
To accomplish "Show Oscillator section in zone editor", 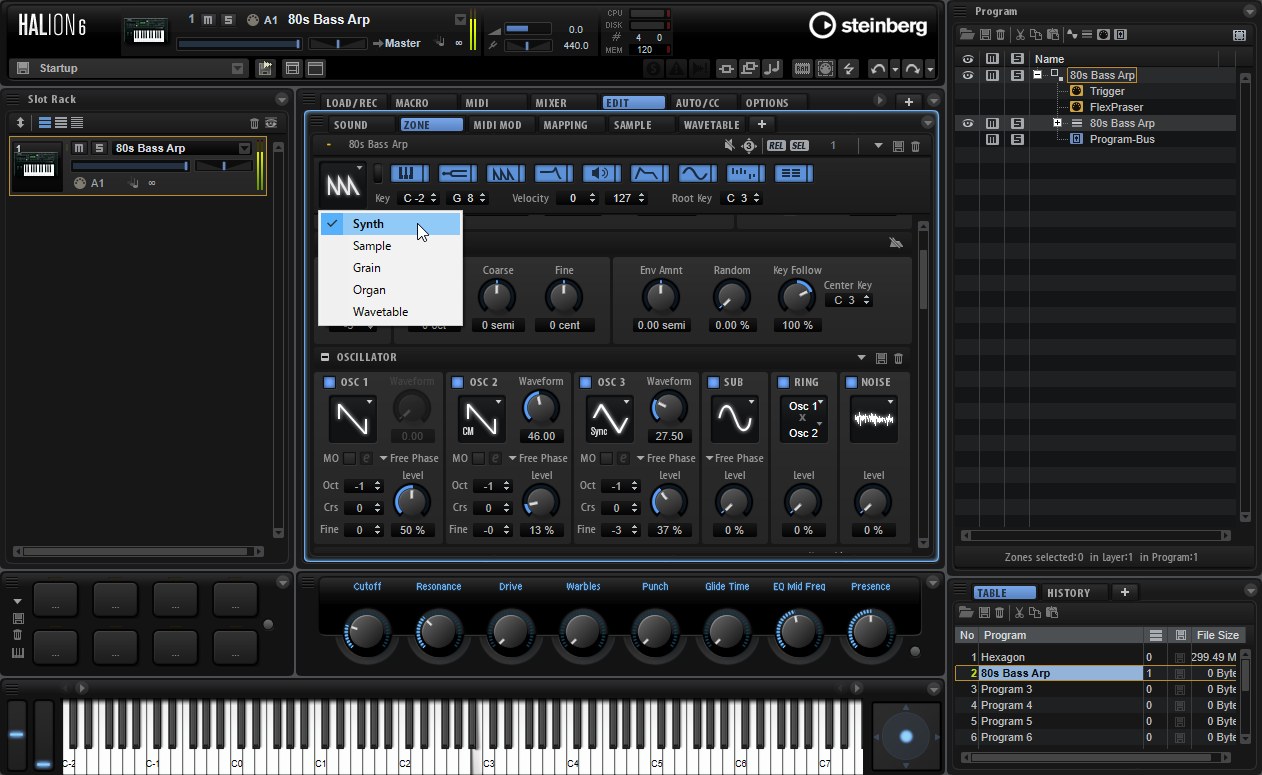I will [x=506, y=174].
